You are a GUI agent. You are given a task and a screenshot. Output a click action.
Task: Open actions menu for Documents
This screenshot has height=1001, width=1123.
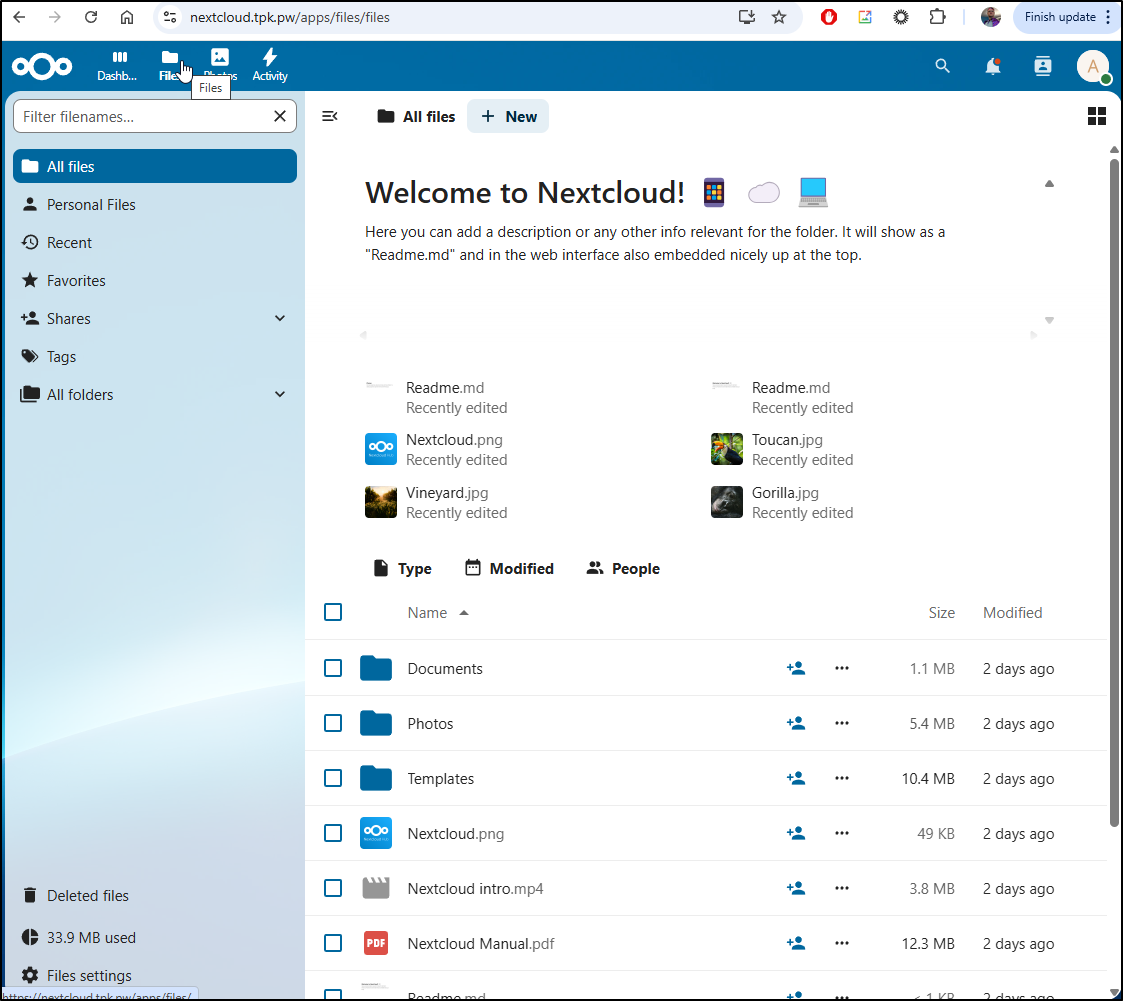click(842, 668)
